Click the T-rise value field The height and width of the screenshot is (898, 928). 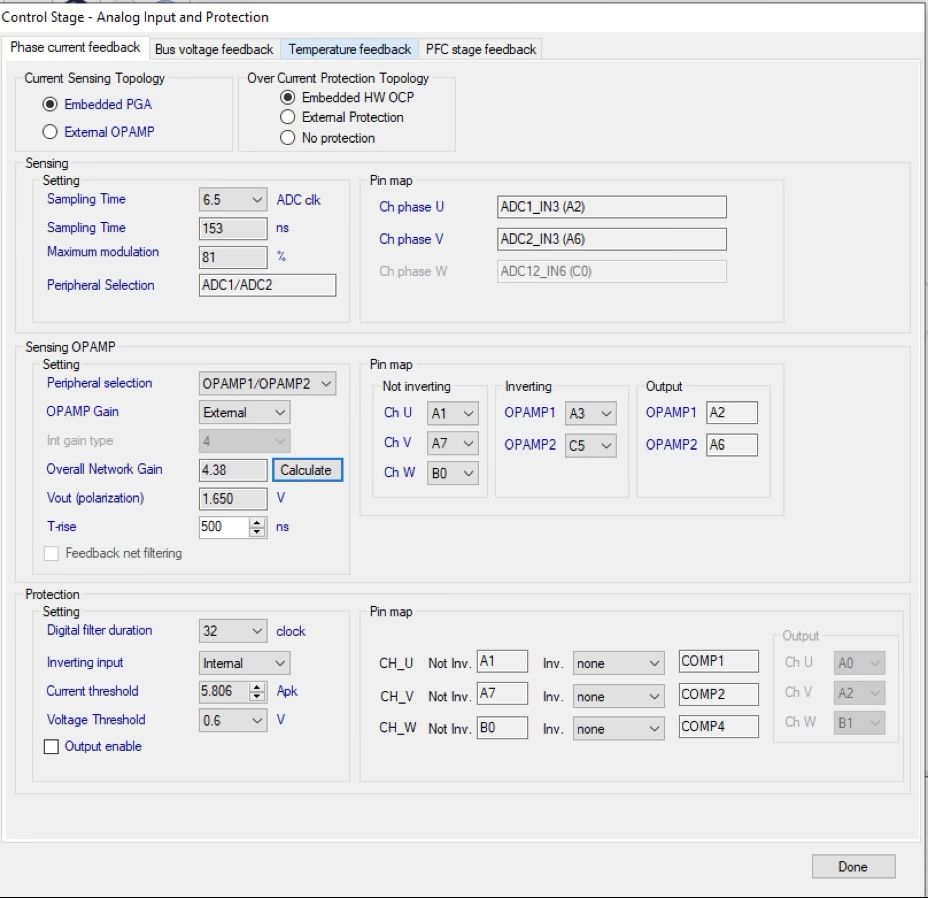click(x=224, y=527)
